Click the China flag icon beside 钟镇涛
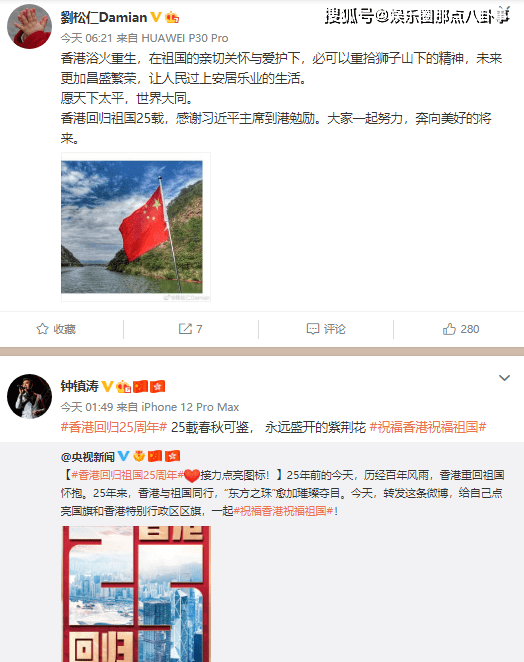The image size is (524, 662). (141, 386)
